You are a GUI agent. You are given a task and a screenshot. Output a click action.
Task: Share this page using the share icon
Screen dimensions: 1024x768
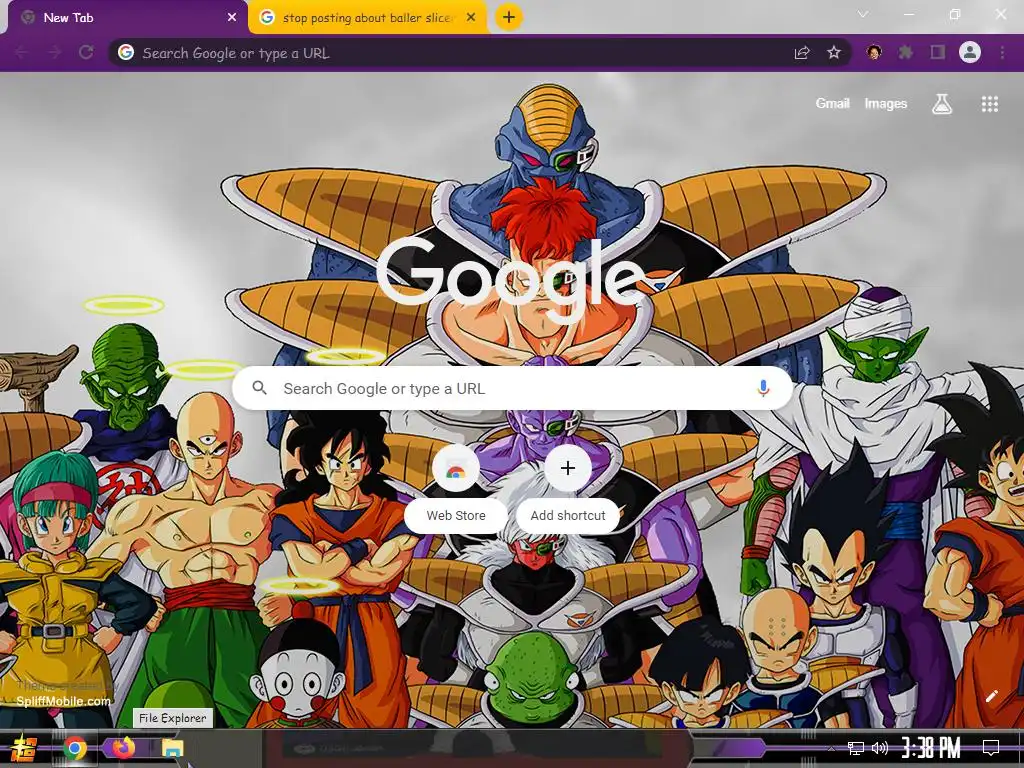(x=802, y=53)
